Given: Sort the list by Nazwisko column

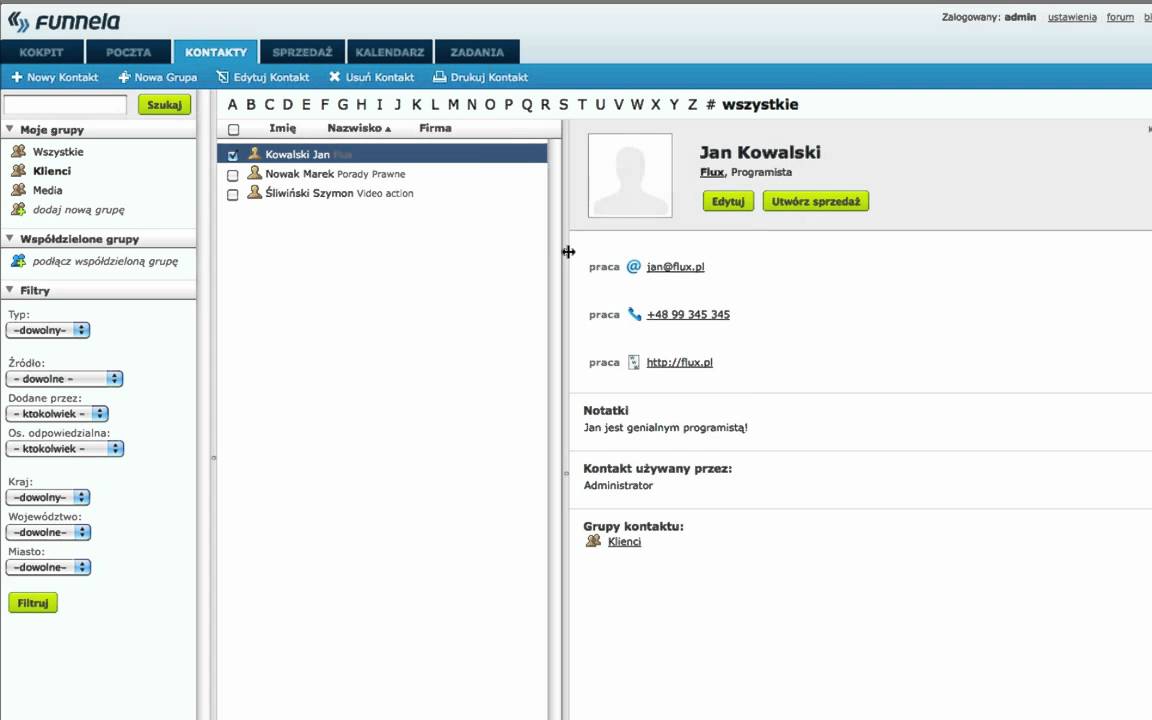Looking at the screenshot, I should tap(359, 128).
